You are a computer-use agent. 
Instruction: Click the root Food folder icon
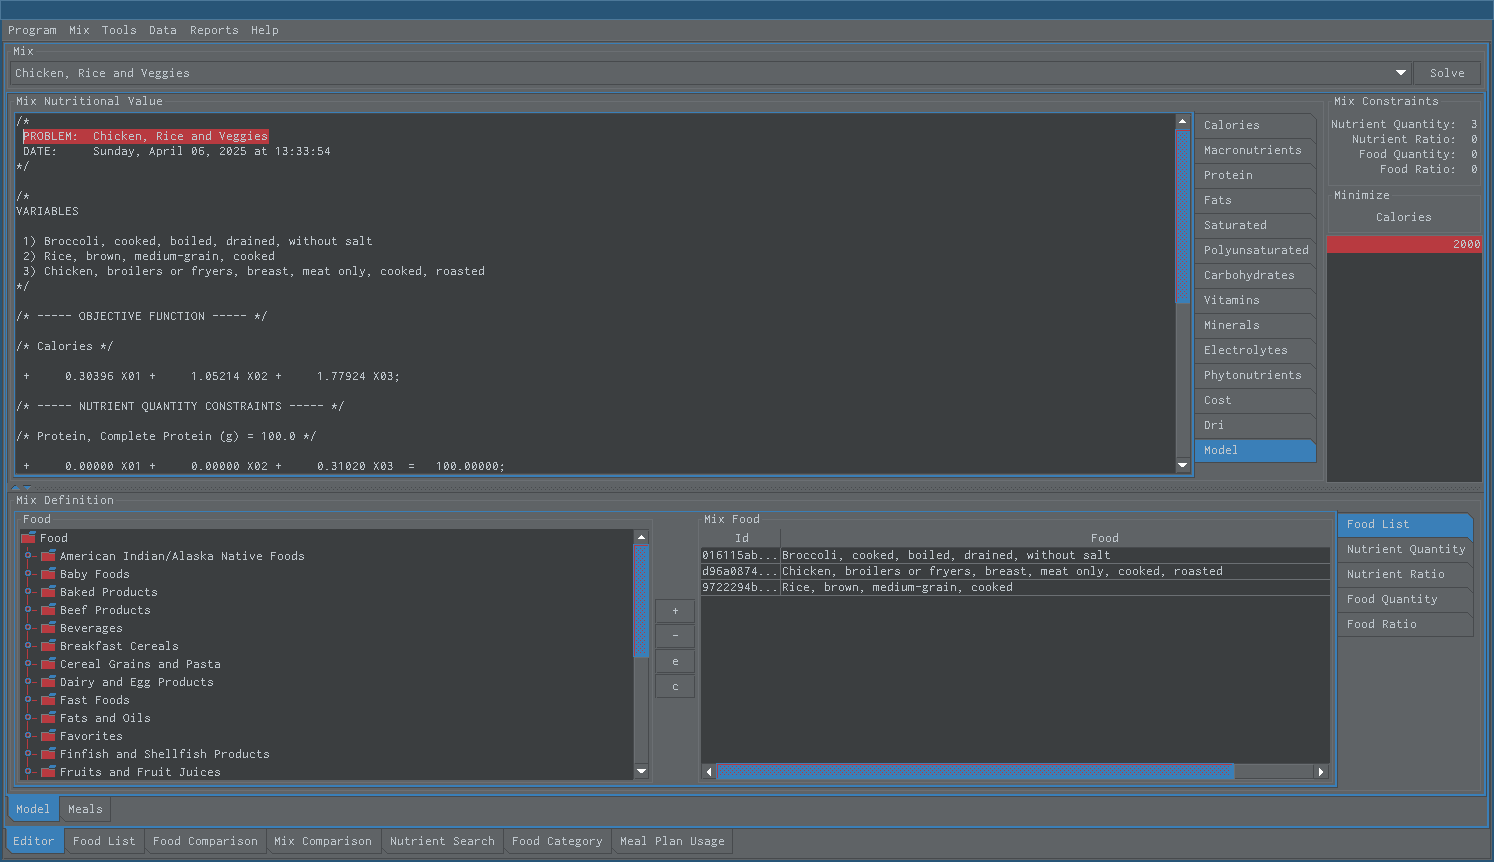28,538
